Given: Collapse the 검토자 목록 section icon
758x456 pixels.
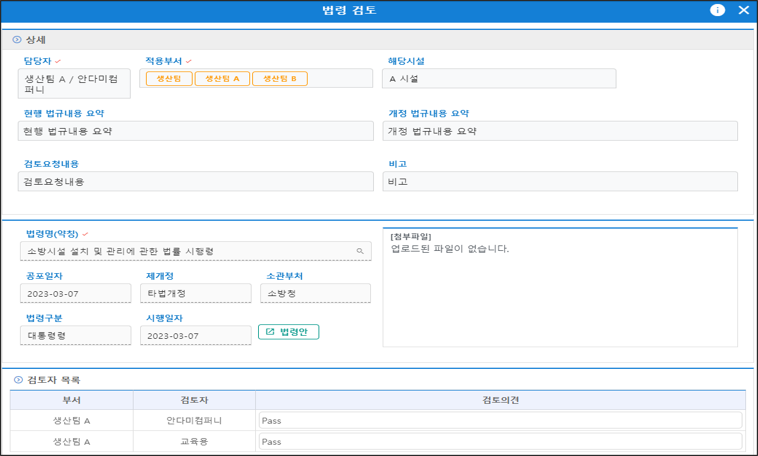Looking at the screenshot, I should 18,380.
